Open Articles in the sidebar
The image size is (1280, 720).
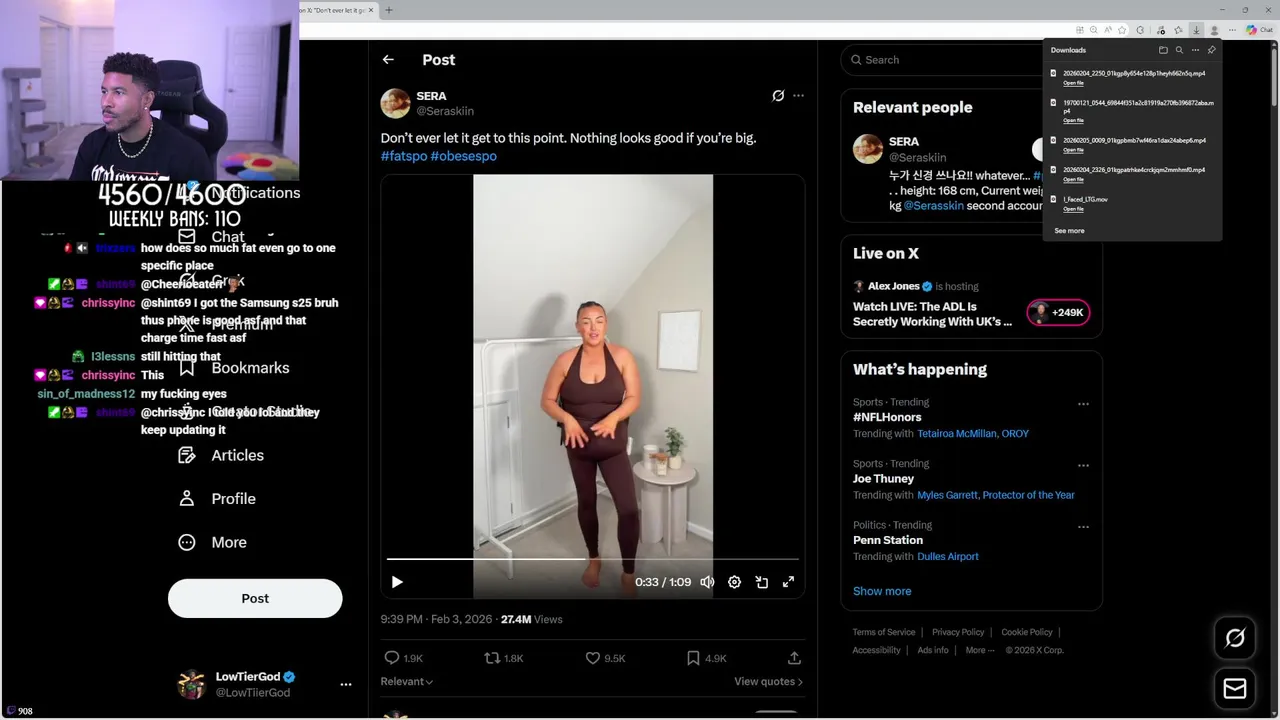tap(222, 455)
